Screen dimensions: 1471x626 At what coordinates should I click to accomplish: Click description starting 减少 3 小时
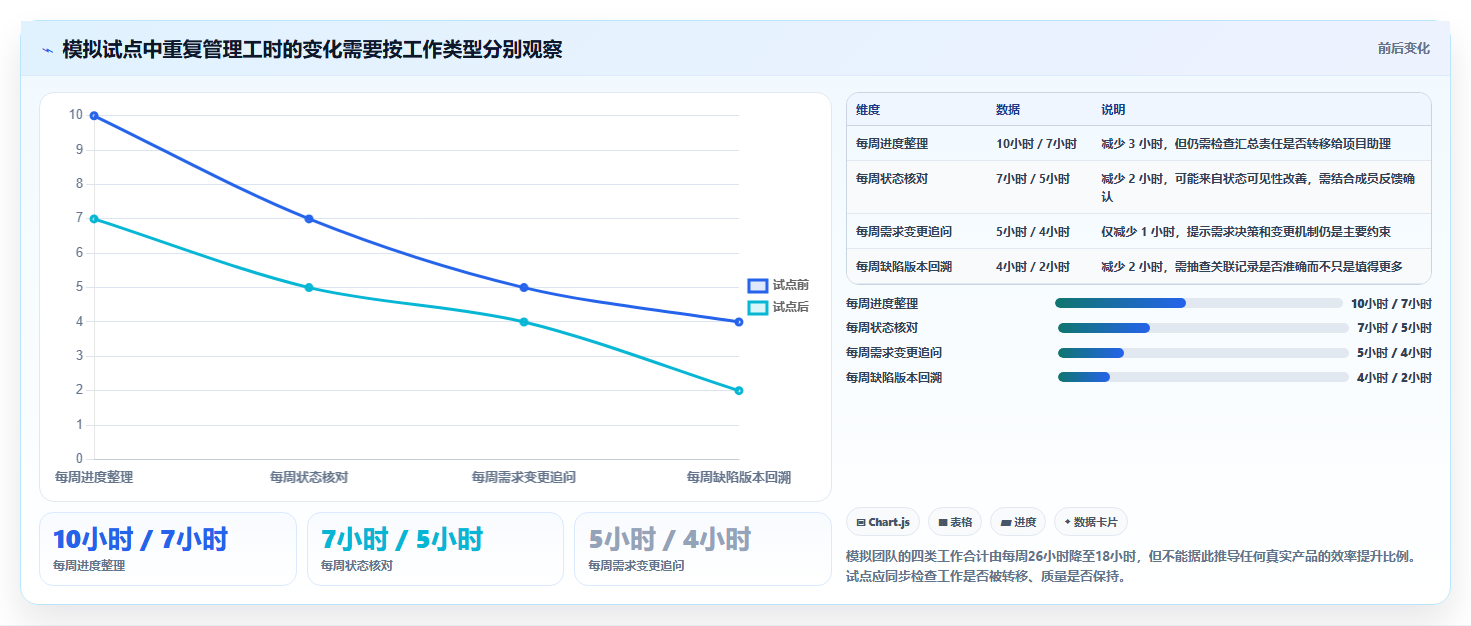[x=1246, y=144]
